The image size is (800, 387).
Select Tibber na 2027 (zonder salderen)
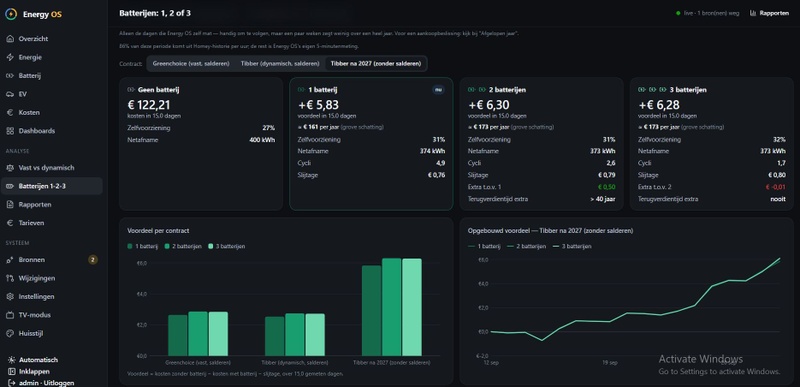pos(376,64)
